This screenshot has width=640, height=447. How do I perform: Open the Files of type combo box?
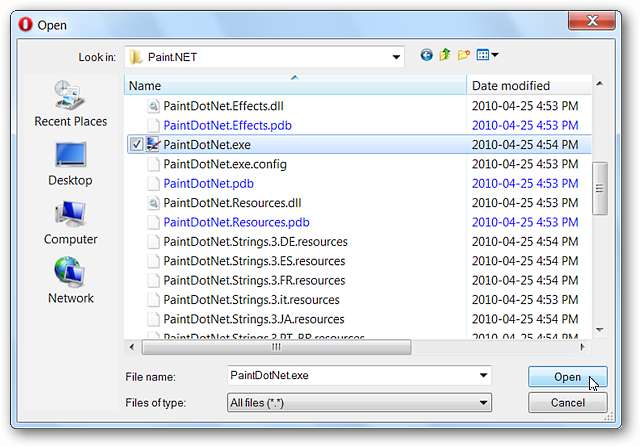[359, 403]
